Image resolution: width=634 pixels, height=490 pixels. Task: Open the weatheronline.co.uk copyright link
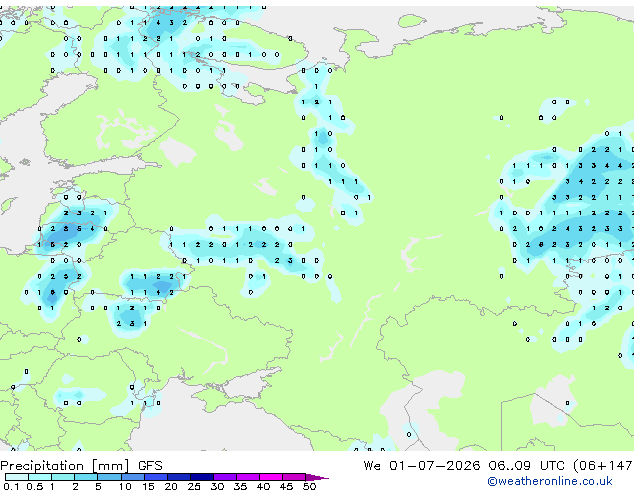[x=550, y=481]
